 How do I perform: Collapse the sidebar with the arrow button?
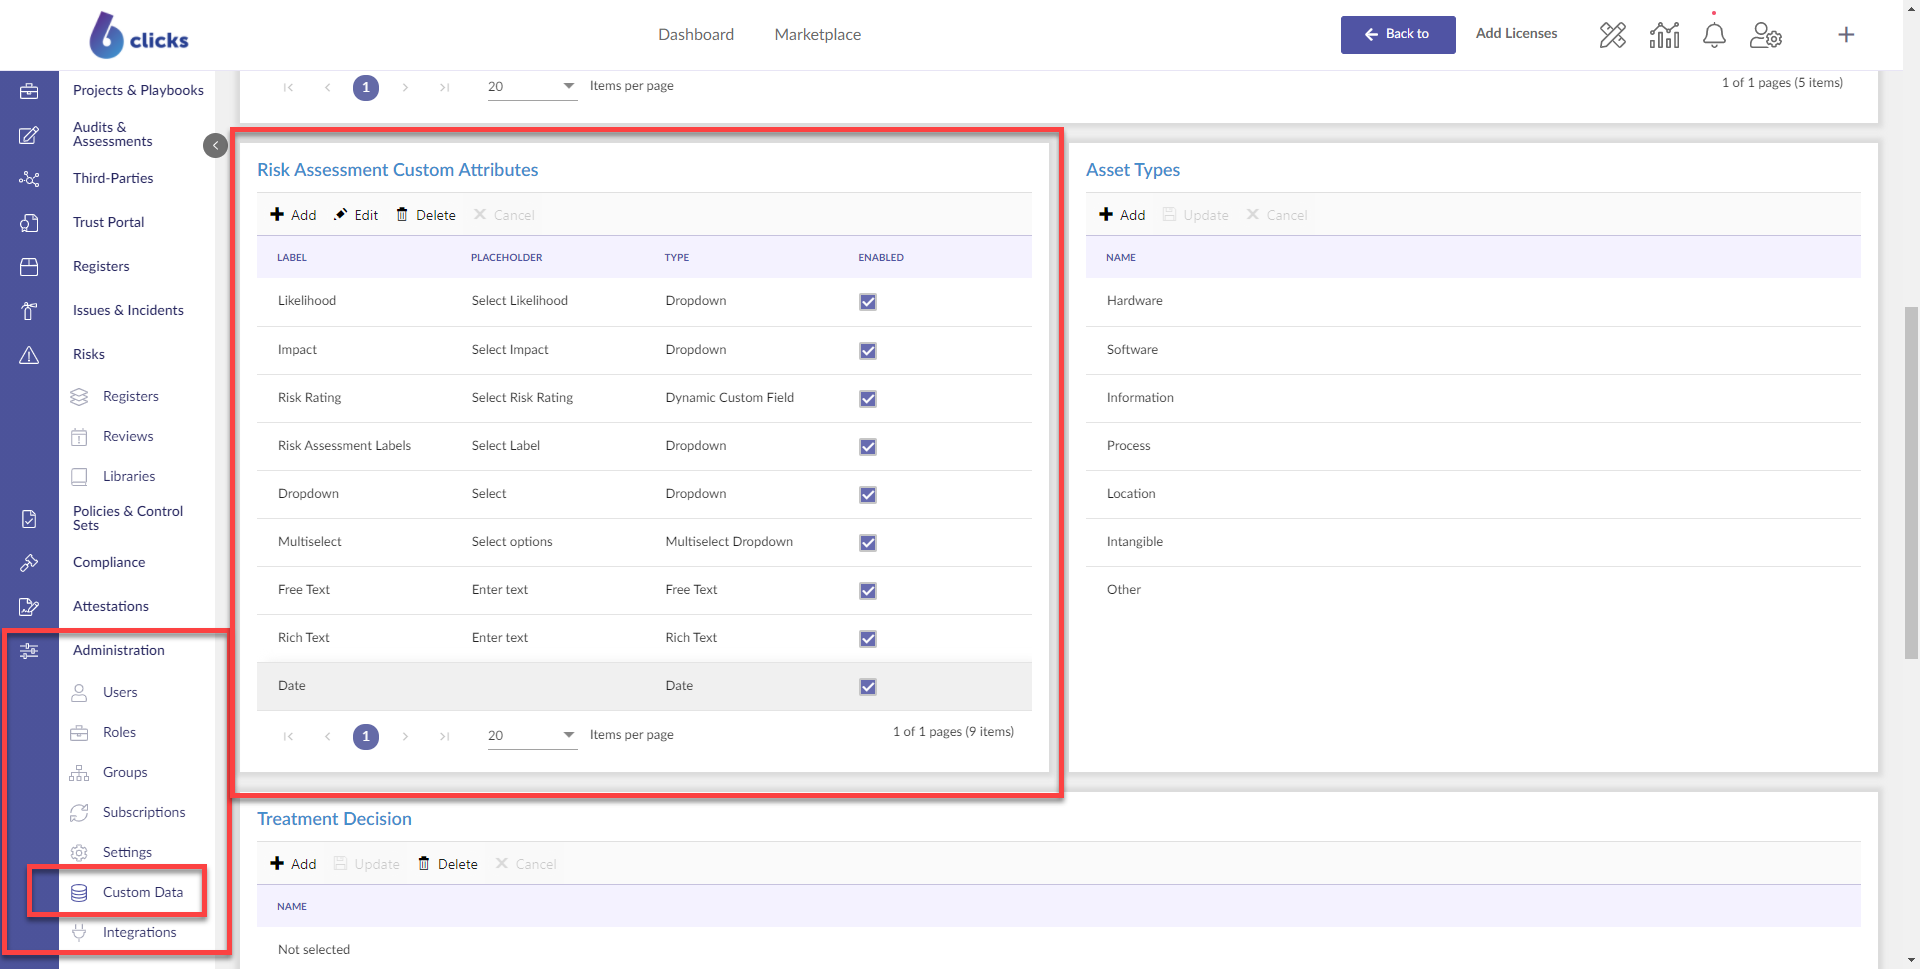215,146
